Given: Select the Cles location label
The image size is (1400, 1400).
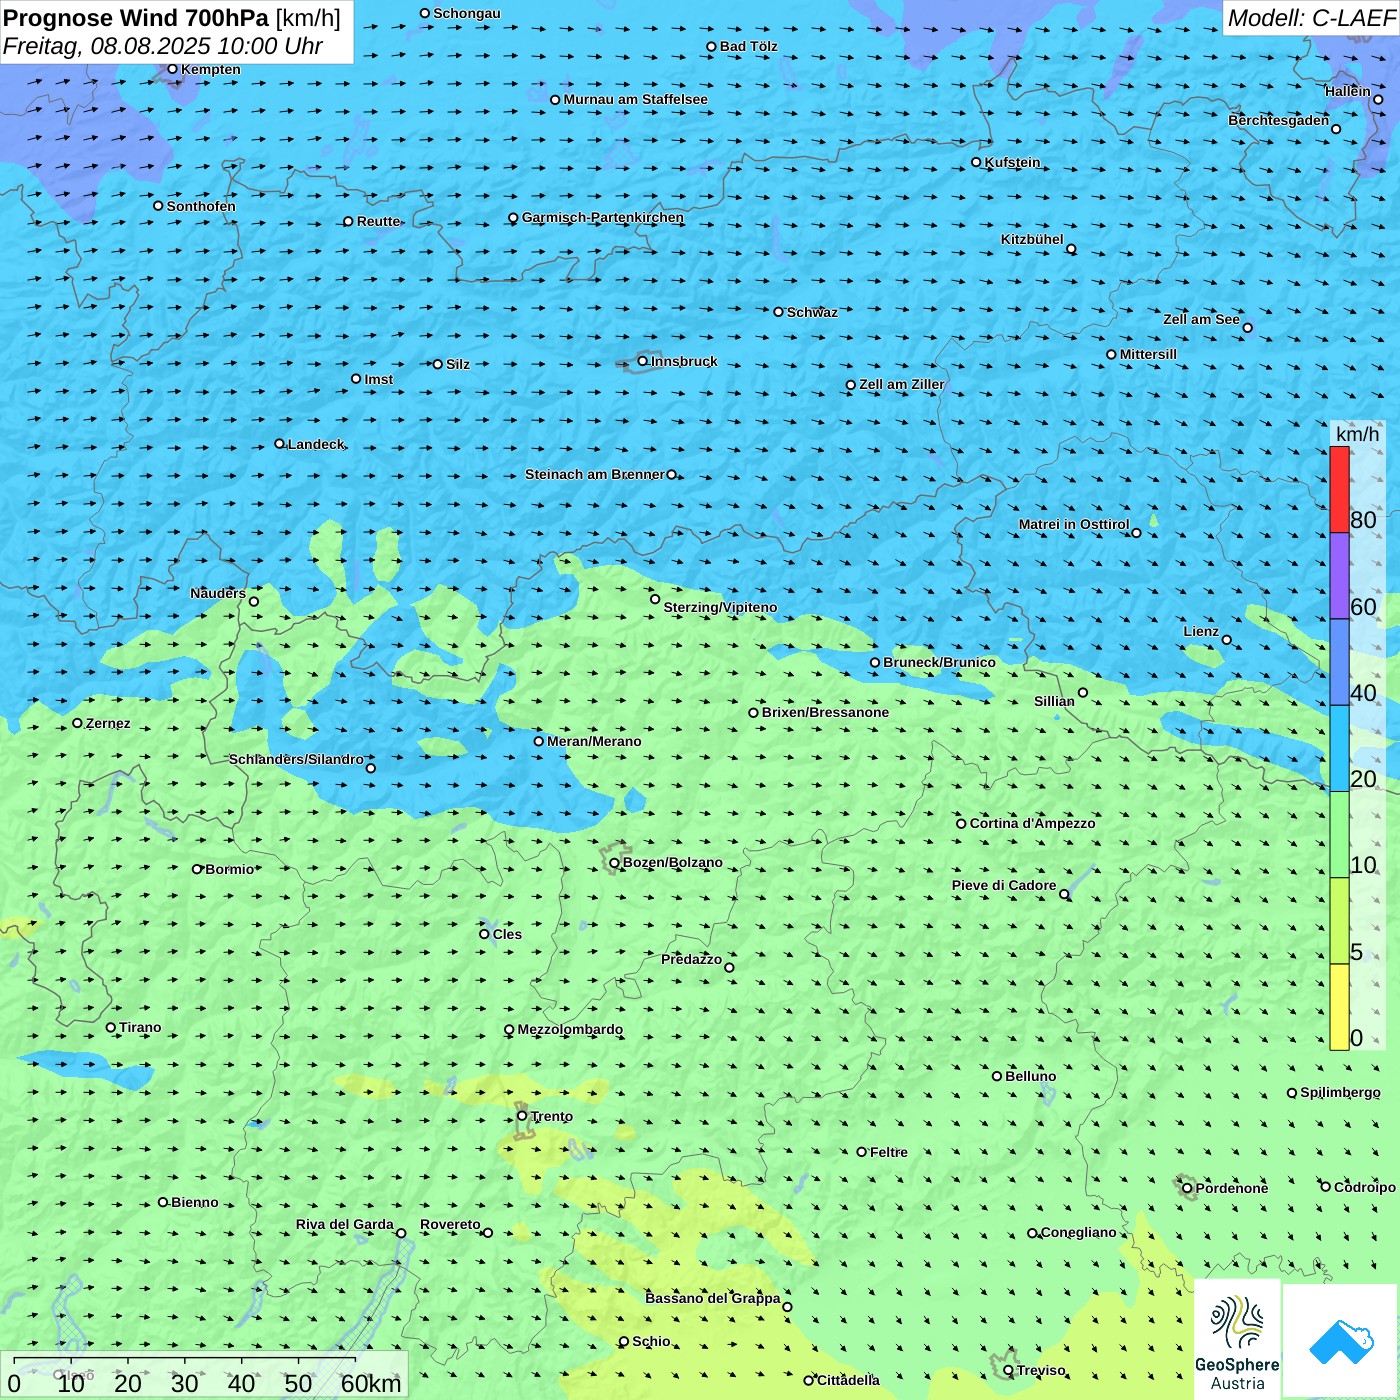Looking at the screenshot, I should point(507,934).
